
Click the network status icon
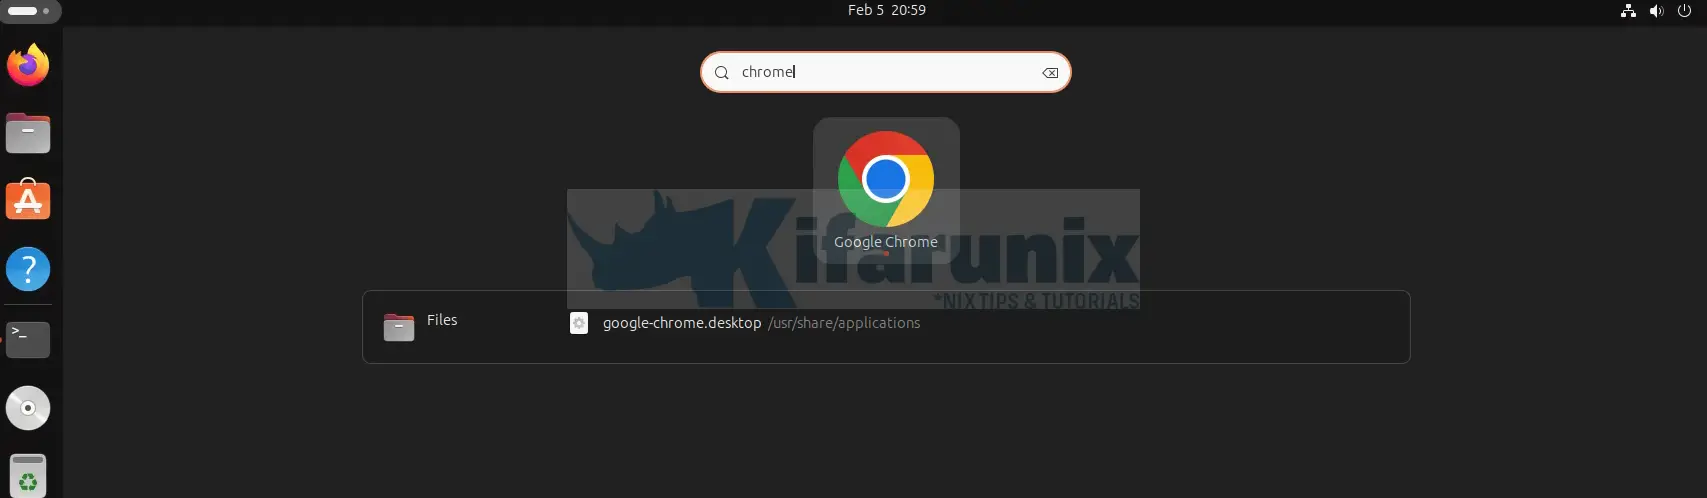(1628, 11)
